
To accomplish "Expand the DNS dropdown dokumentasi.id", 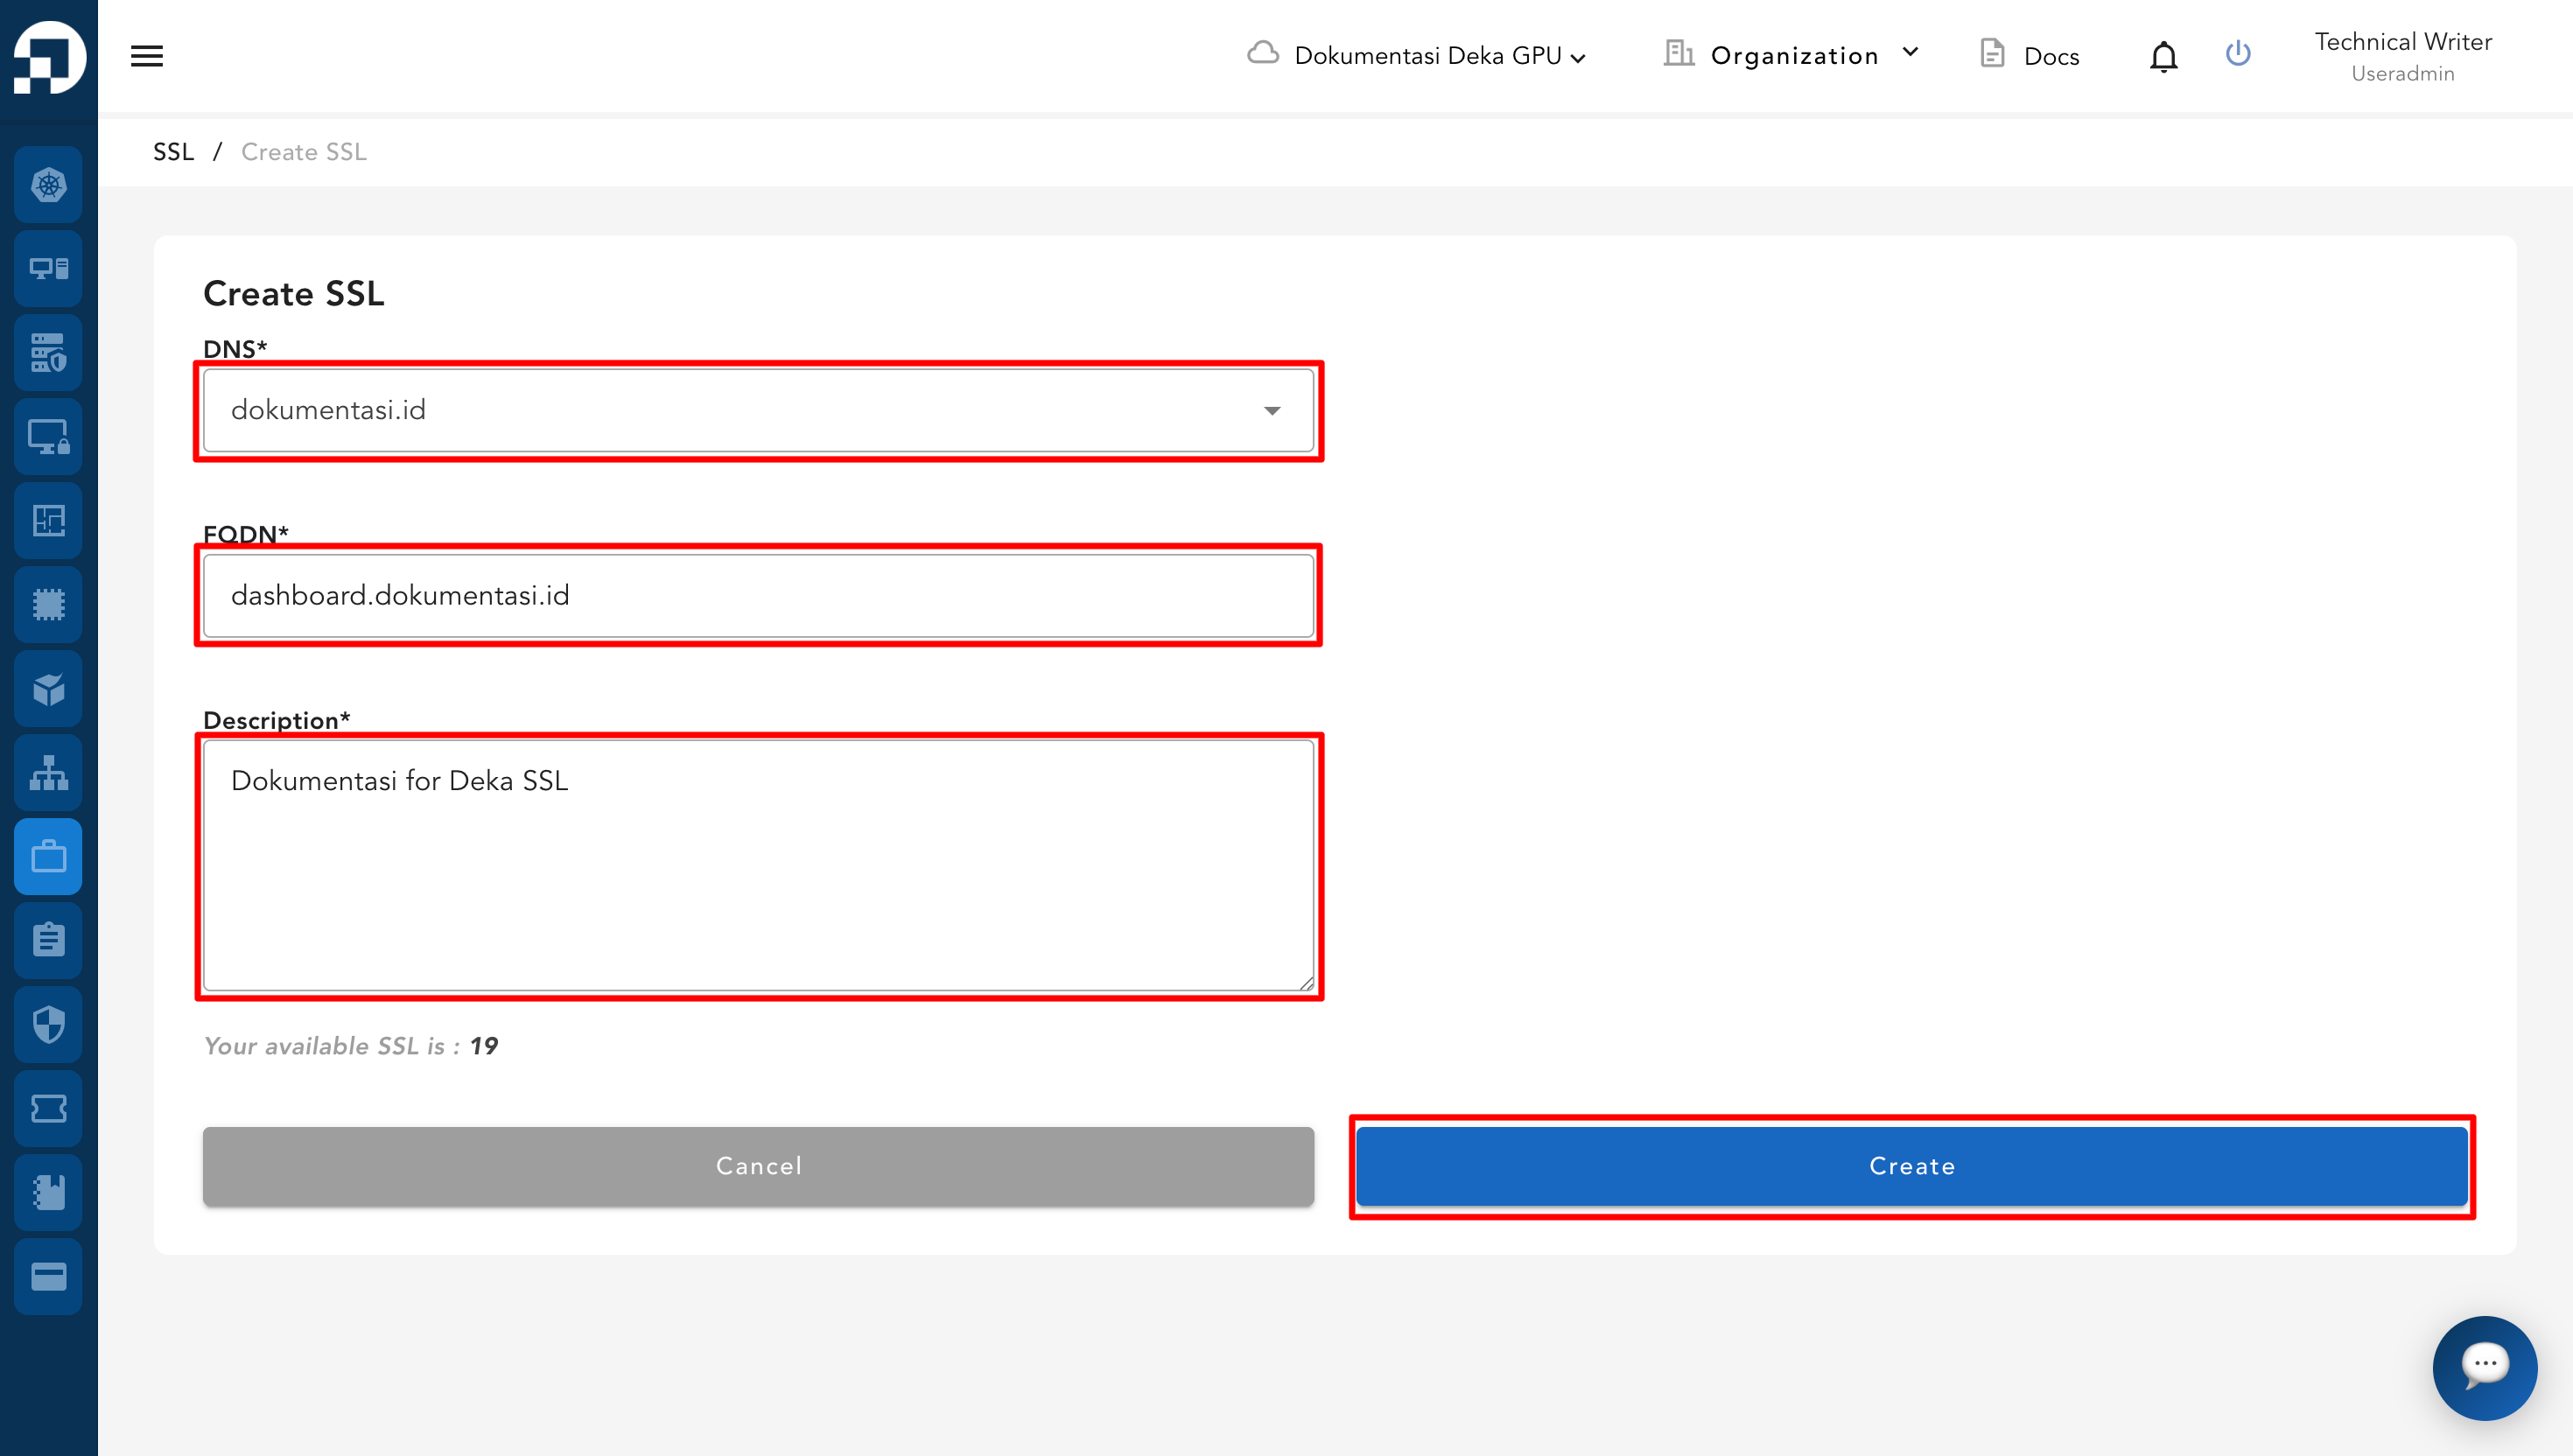I will 758,410.
